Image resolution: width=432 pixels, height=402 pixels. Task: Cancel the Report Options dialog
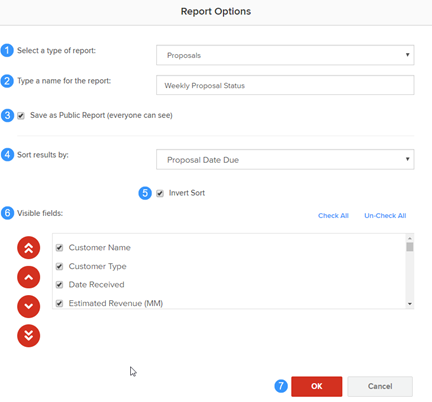click(380, 386)
